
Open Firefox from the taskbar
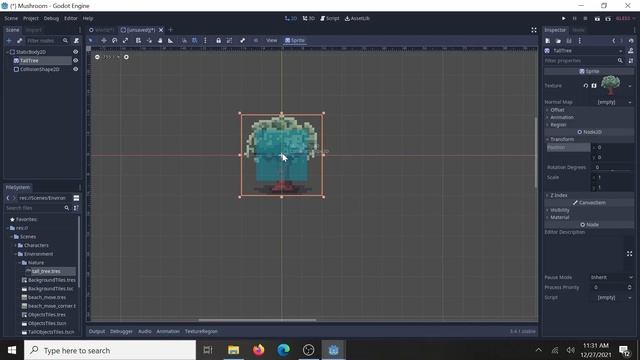pos(258,350)
